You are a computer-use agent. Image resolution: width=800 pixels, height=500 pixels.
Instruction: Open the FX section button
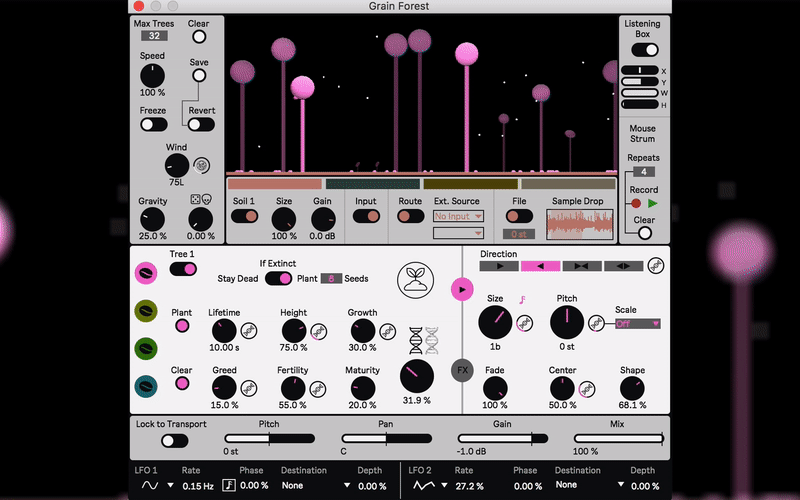pos(462,369)
